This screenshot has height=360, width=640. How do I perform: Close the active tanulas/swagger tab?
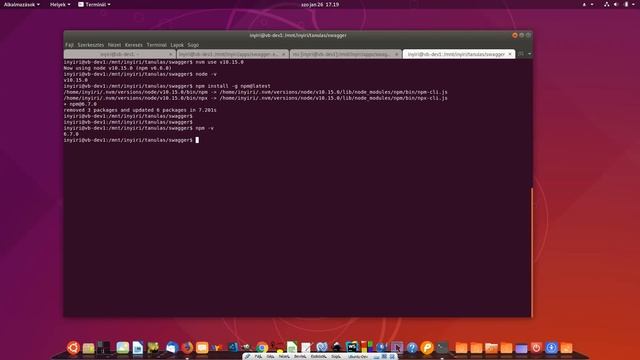(x=510, y=54)
